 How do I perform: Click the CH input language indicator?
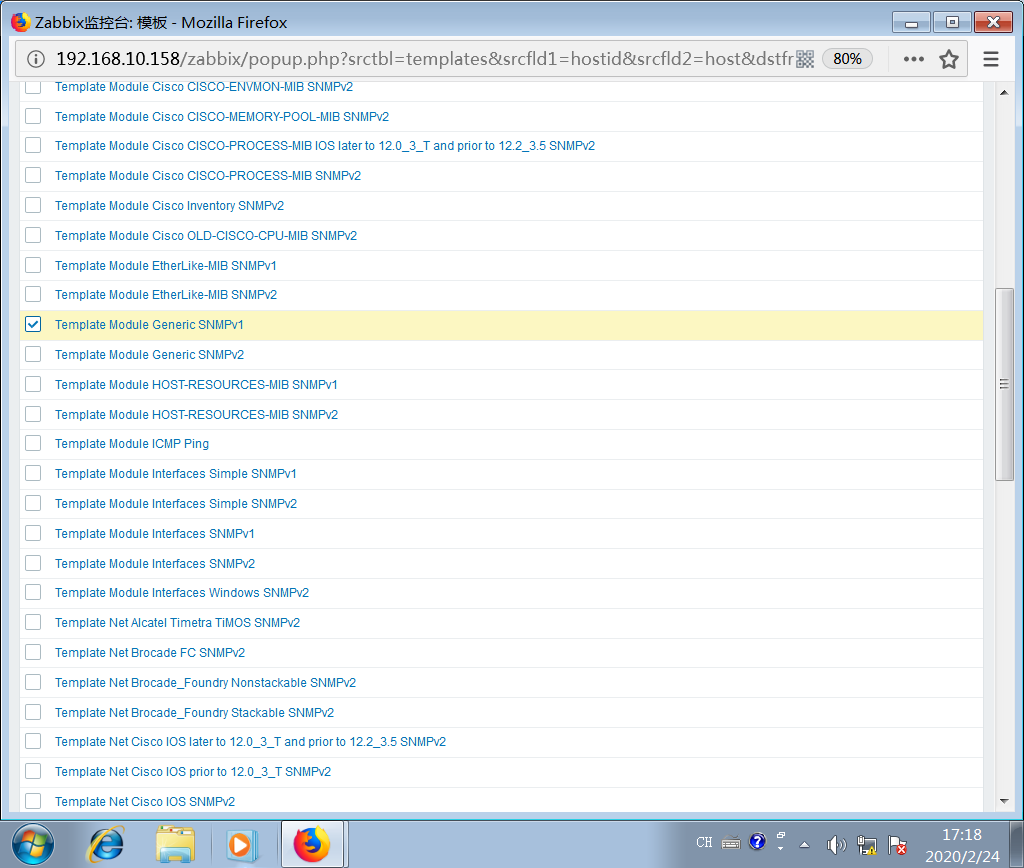click(704, 843)
